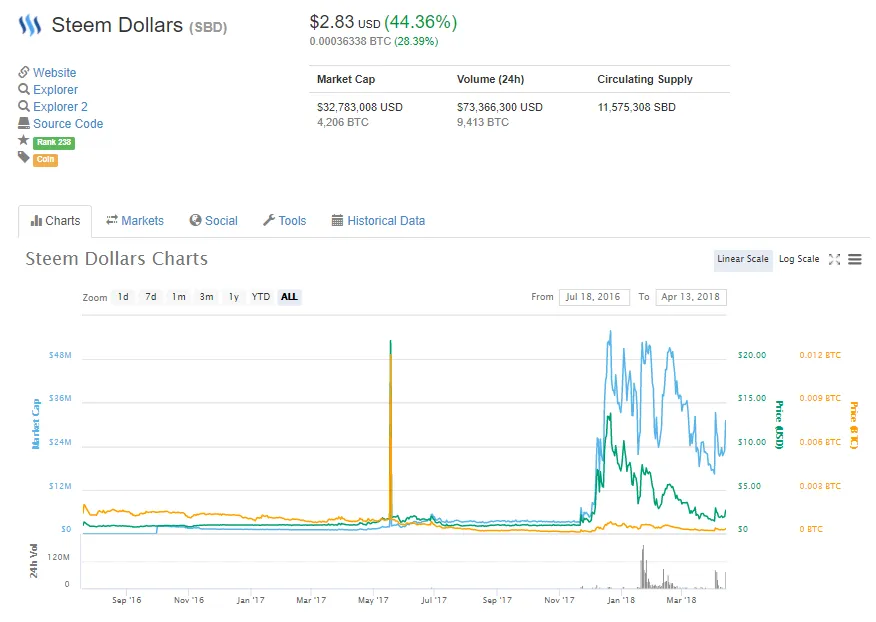876x622 pixels.
Task: Click the tag icon next to Coin
Action: pos(23,157)
